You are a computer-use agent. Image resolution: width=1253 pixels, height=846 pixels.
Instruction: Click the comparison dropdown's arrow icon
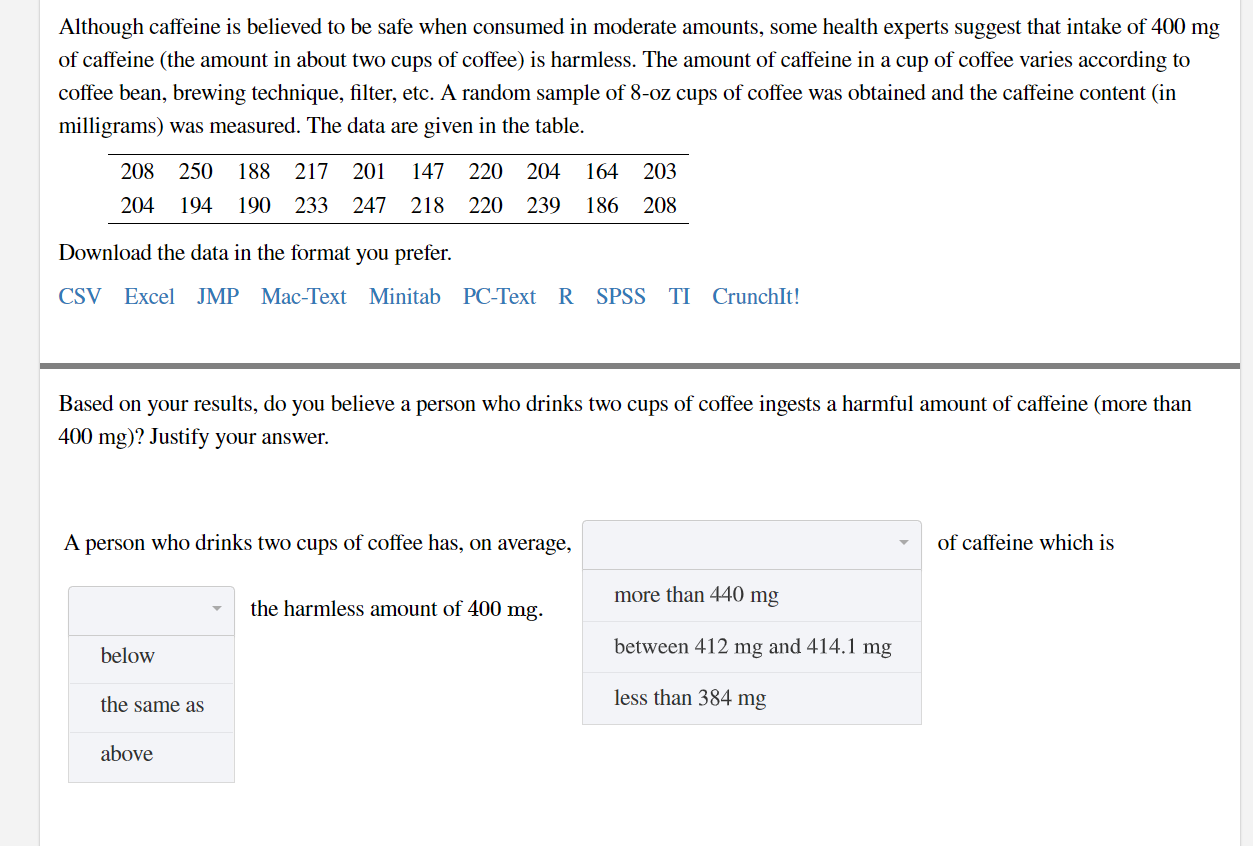pos(219,609)
